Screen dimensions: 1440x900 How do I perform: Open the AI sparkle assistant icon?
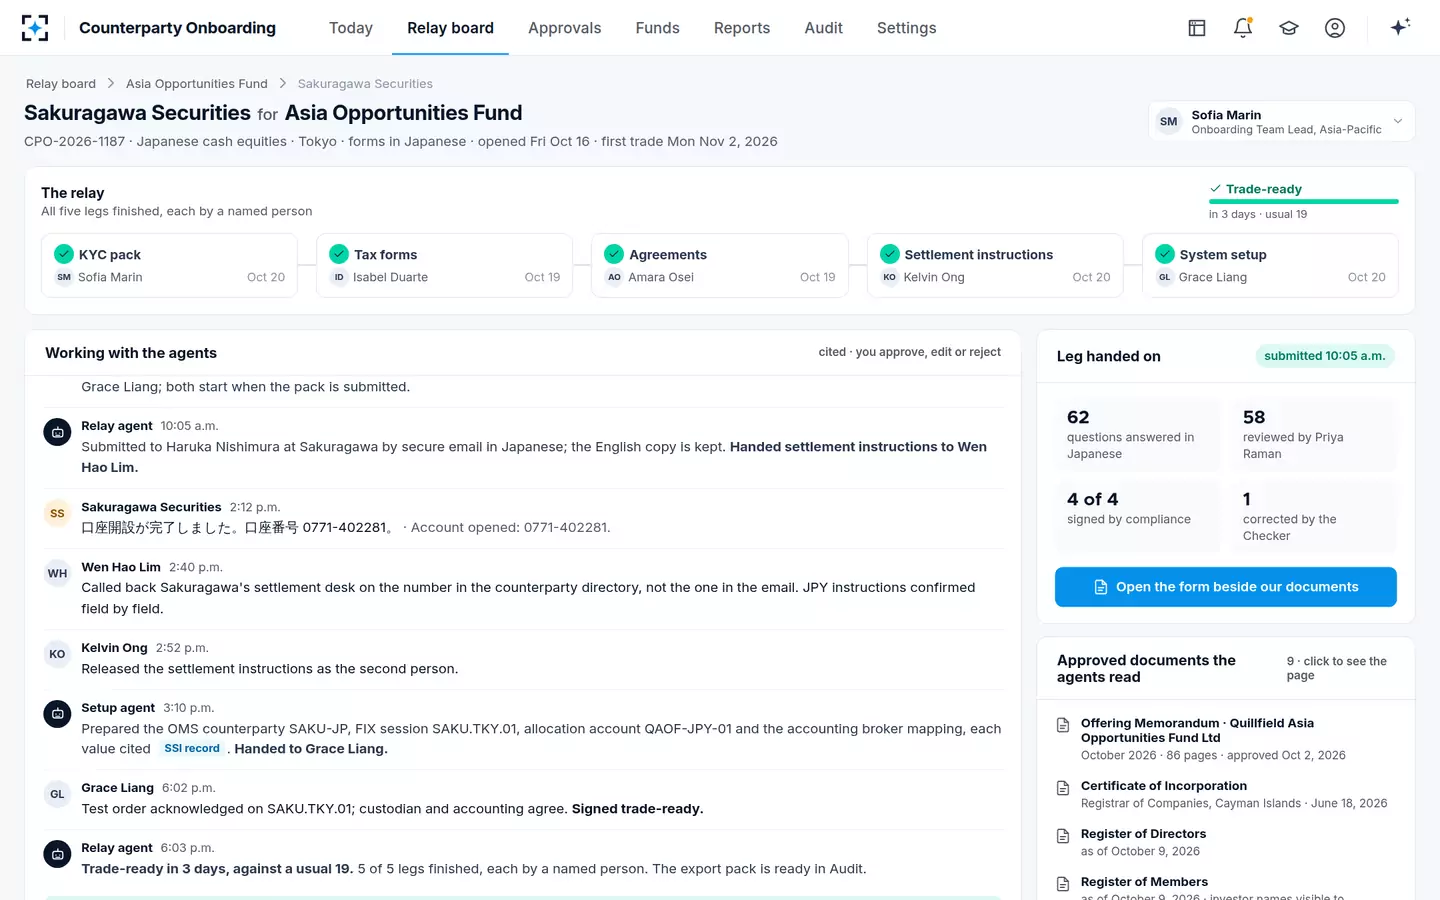(x=1400, y=27)
